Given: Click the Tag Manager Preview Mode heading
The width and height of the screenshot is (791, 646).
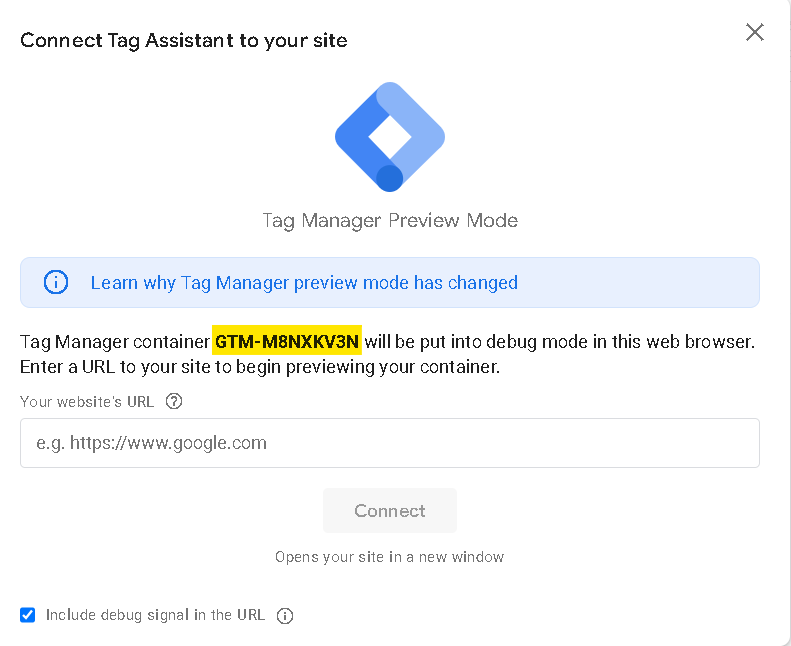Looking at the screenshot, I should click(x=390, y=220).
